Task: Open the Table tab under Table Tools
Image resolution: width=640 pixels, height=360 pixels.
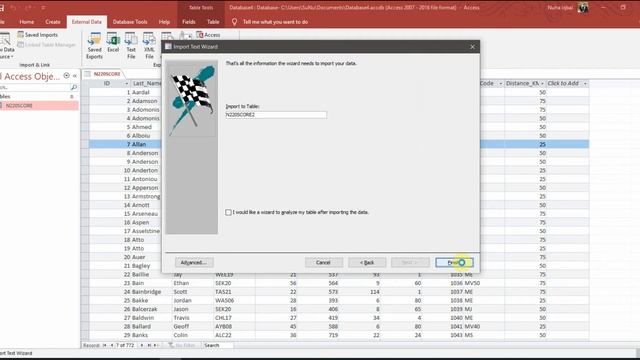Action: point(213,22)
